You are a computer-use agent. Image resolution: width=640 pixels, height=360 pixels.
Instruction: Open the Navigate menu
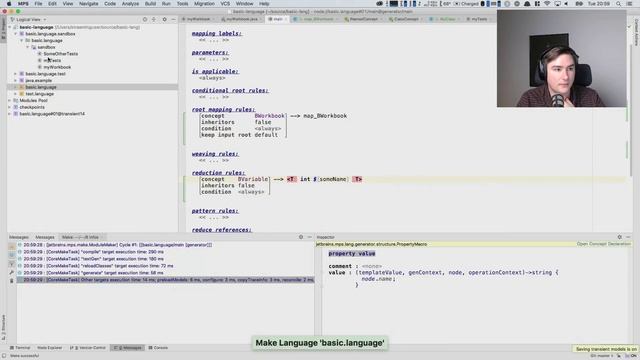tap(89, 4)
